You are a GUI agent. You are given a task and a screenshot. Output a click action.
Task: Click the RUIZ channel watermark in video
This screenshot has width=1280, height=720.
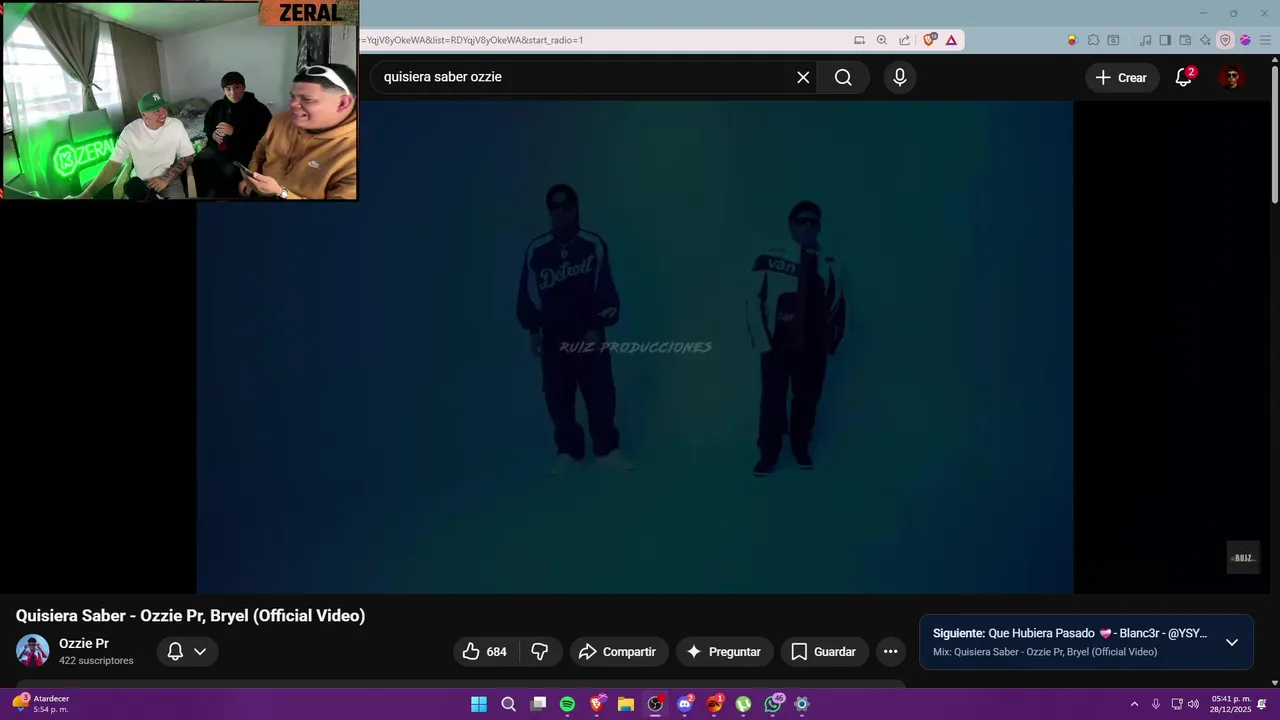pyautogui.click(x=1243, y=558)
